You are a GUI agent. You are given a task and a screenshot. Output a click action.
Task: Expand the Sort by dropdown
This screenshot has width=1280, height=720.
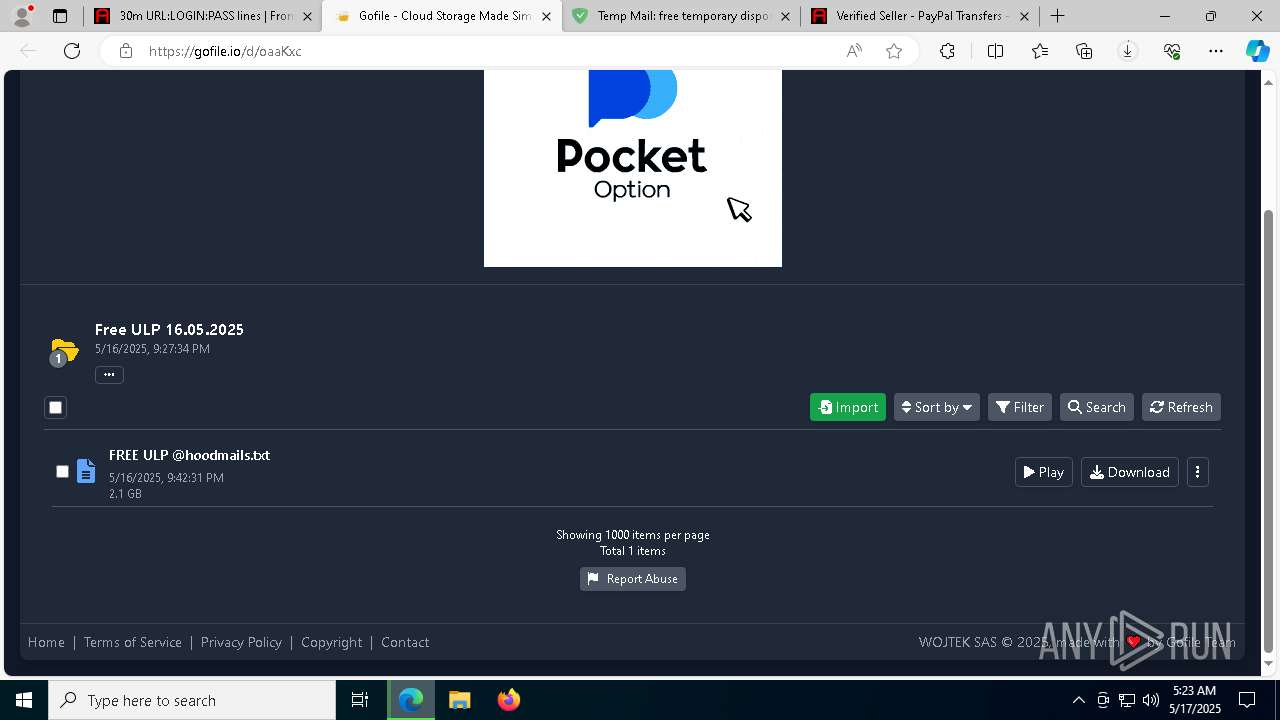tap(936, 407)
